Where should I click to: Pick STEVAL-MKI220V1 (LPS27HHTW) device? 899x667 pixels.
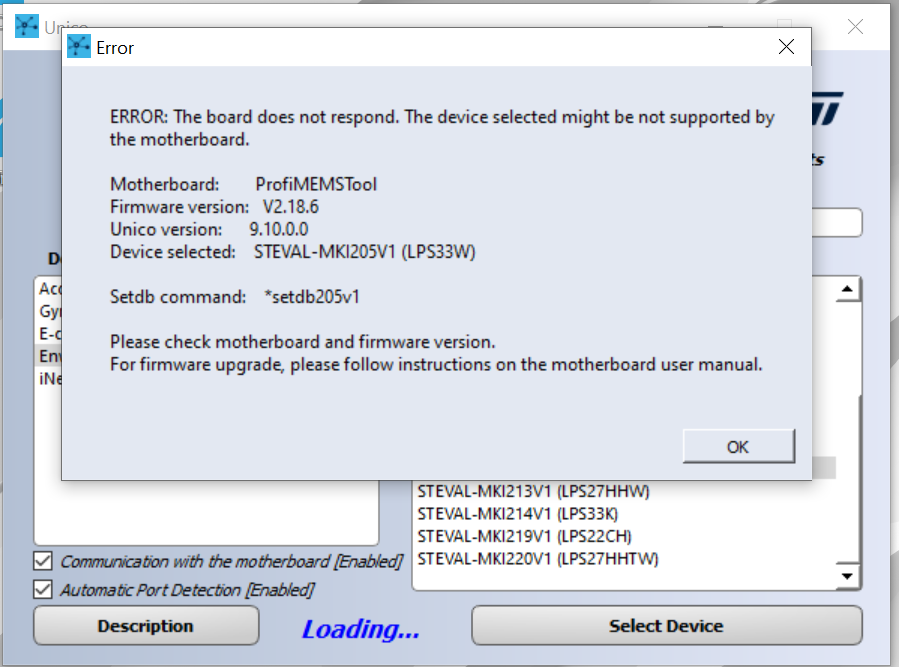click(538, 559)
